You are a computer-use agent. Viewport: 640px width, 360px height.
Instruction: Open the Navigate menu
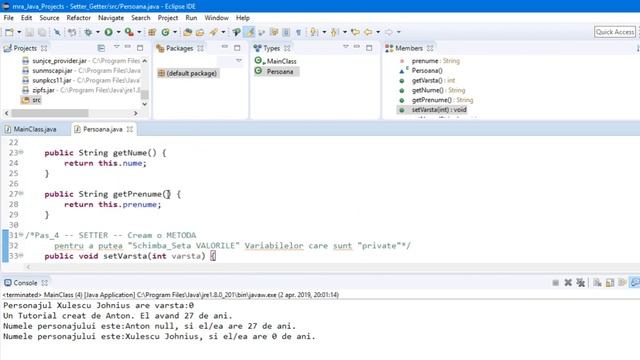click(111, 18)
